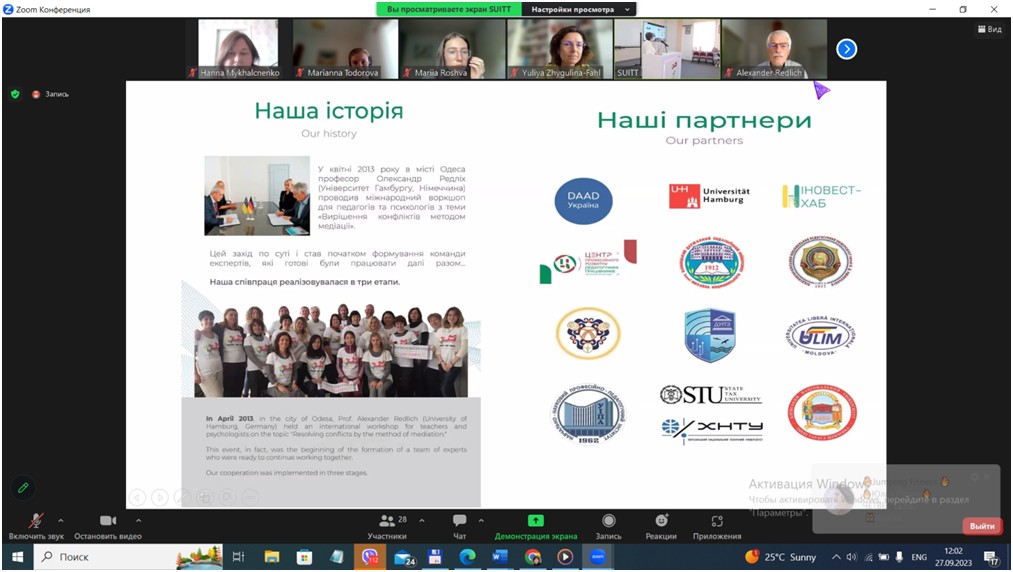Click the red Выйти leave button
Image resolution: width=1013 pixels, height=572 pixels.
point(981,526)
